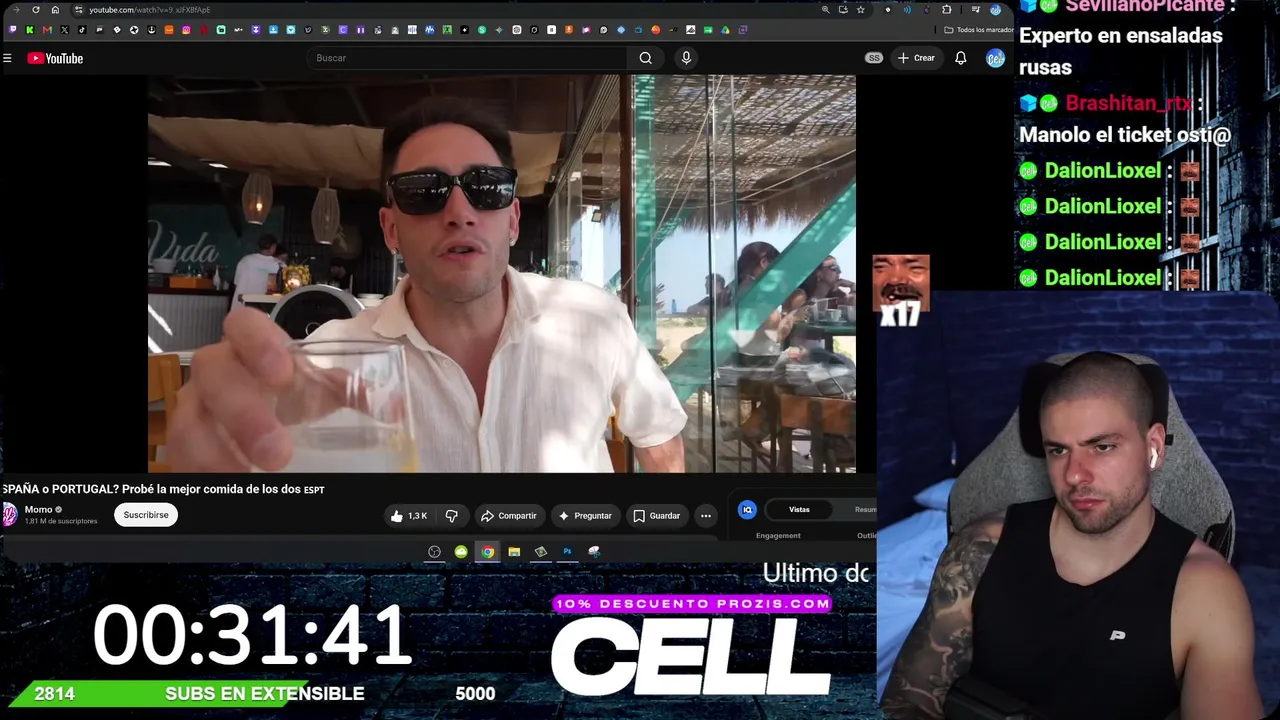Bookmark this page with star icon
This screenshot has width=1280, height=720.
click(860, 10)
